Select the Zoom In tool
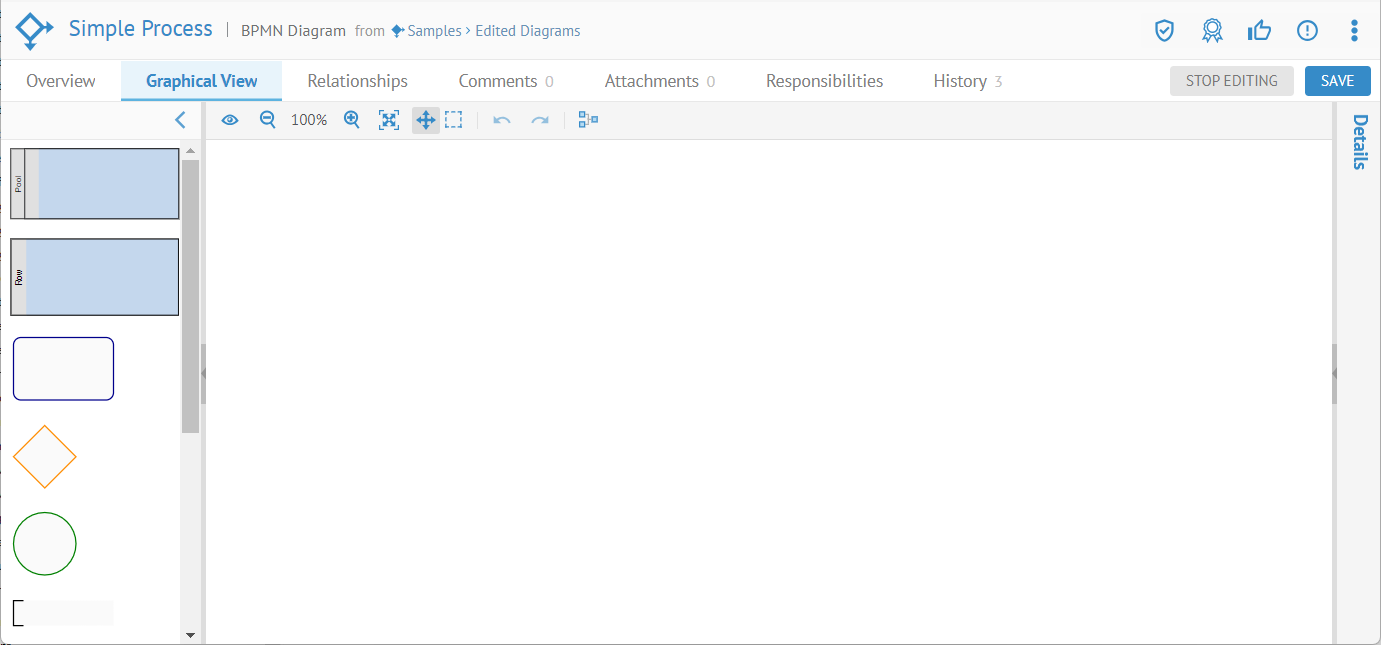The image size is (1381, 645). pyautogui.click(x=351, y=119)
